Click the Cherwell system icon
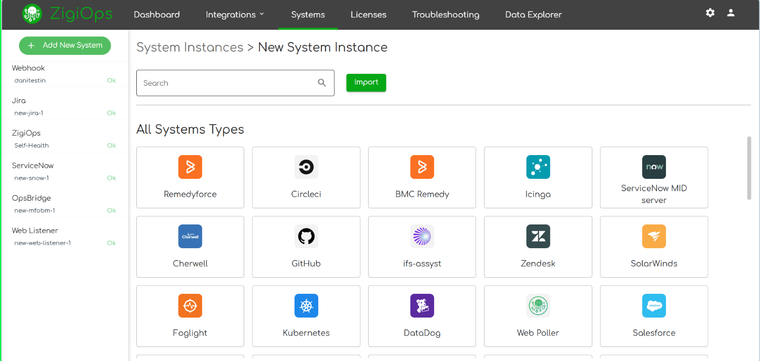This screenshot has height=361, width=760. (x=190, y=236)
